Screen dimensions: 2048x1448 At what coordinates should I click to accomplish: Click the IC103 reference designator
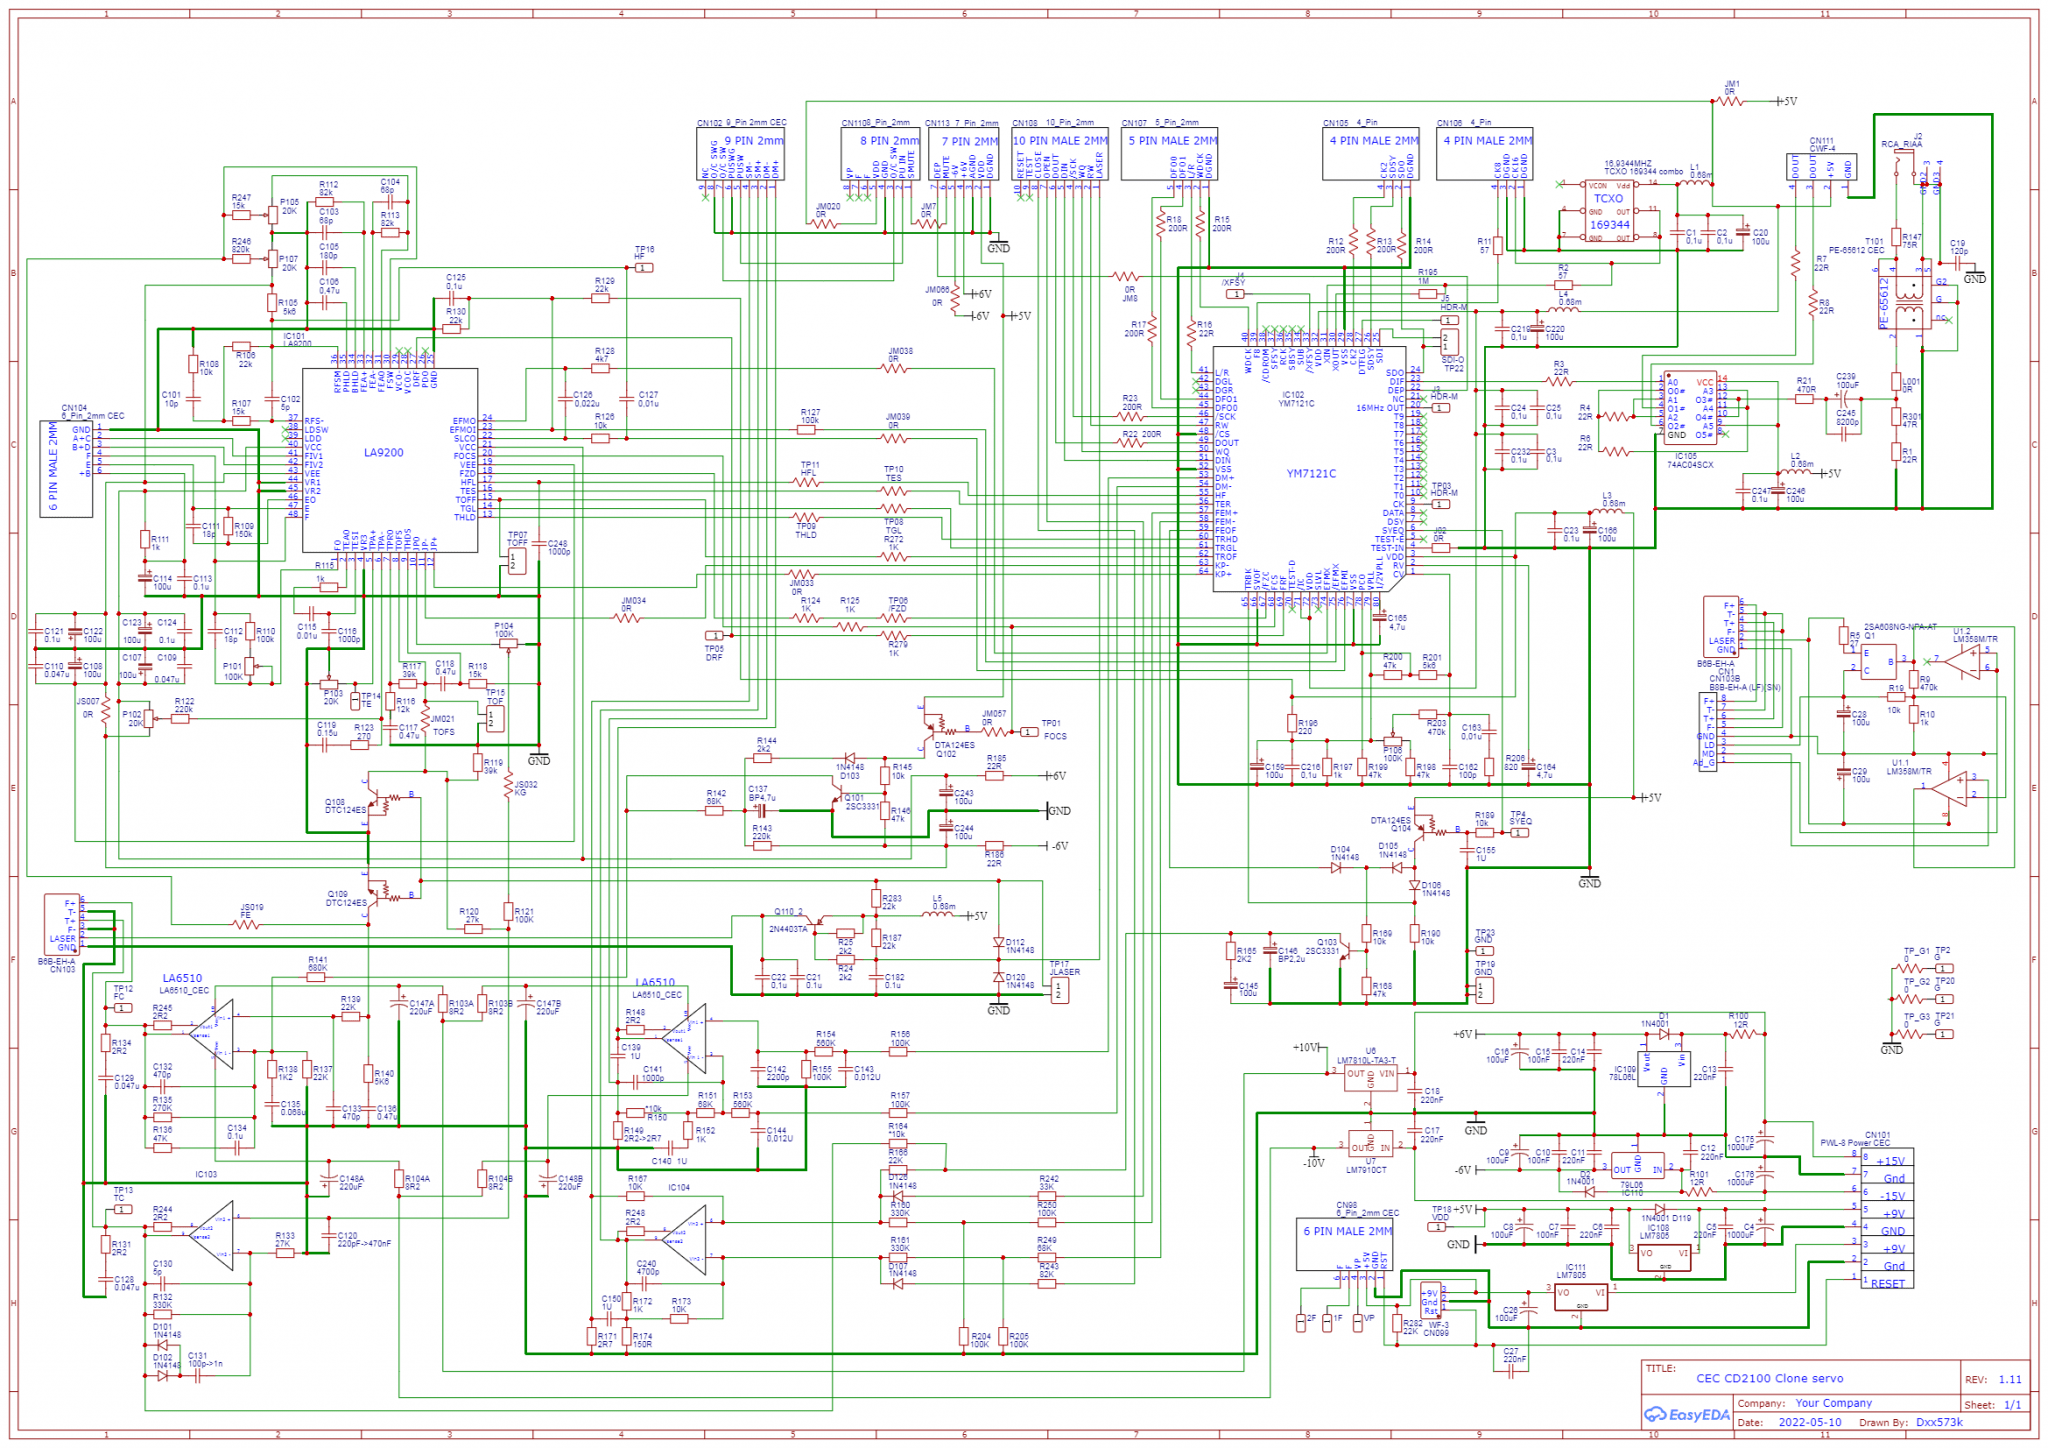(206, 1174)
